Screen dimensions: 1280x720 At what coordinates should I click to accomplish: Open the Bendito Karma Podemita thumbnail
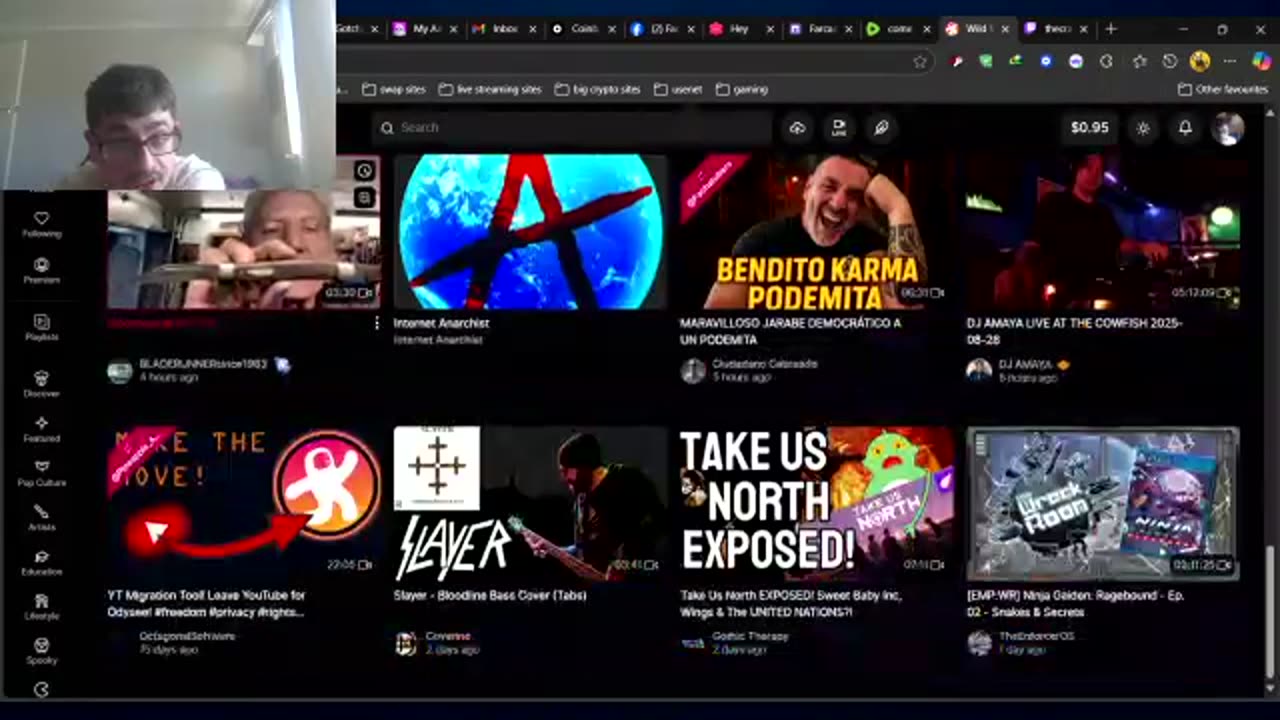tap(817, 231)
